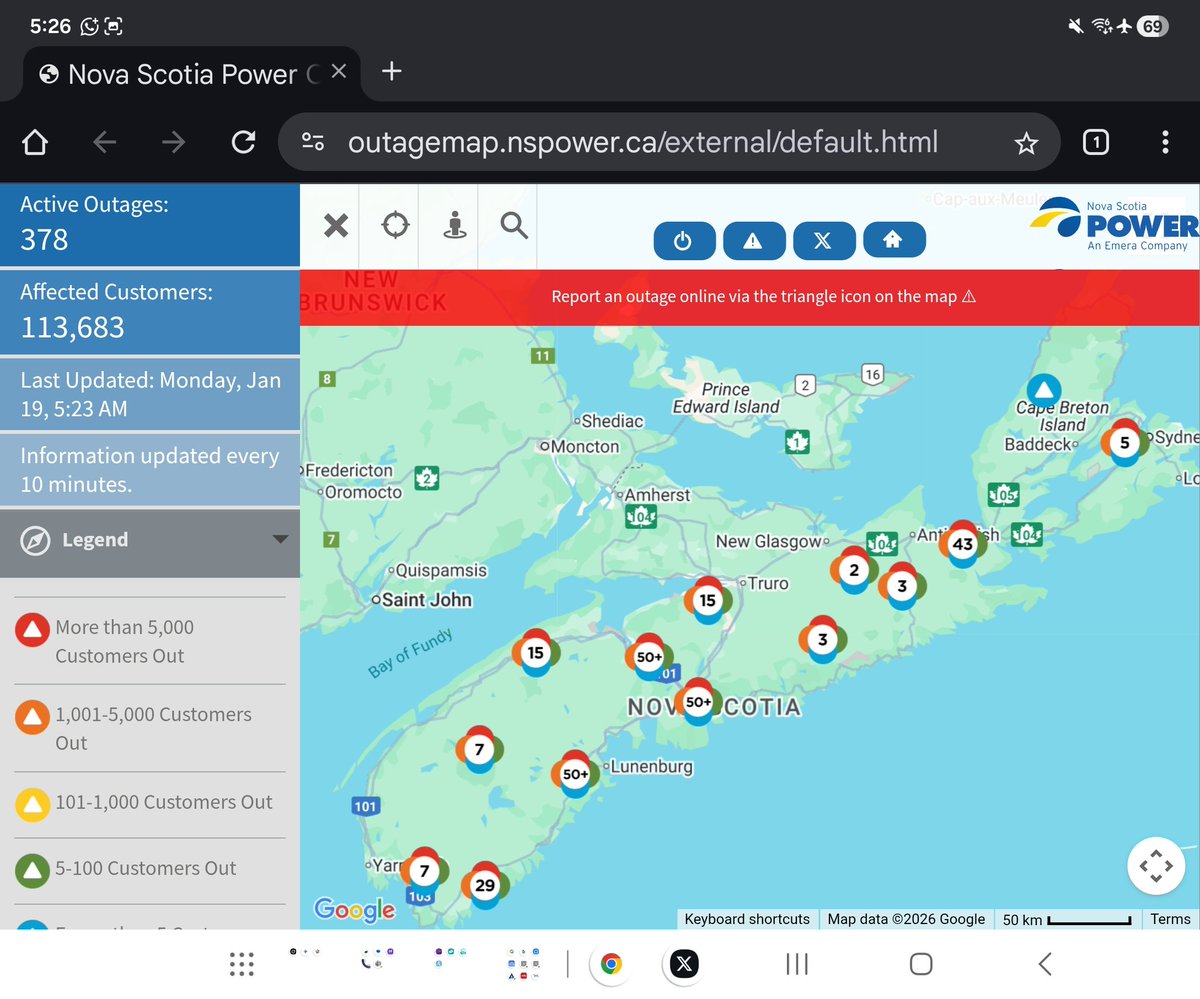
Task: Select the 29 outage cluster on the south shore
Action: click(x=485, y=885)
